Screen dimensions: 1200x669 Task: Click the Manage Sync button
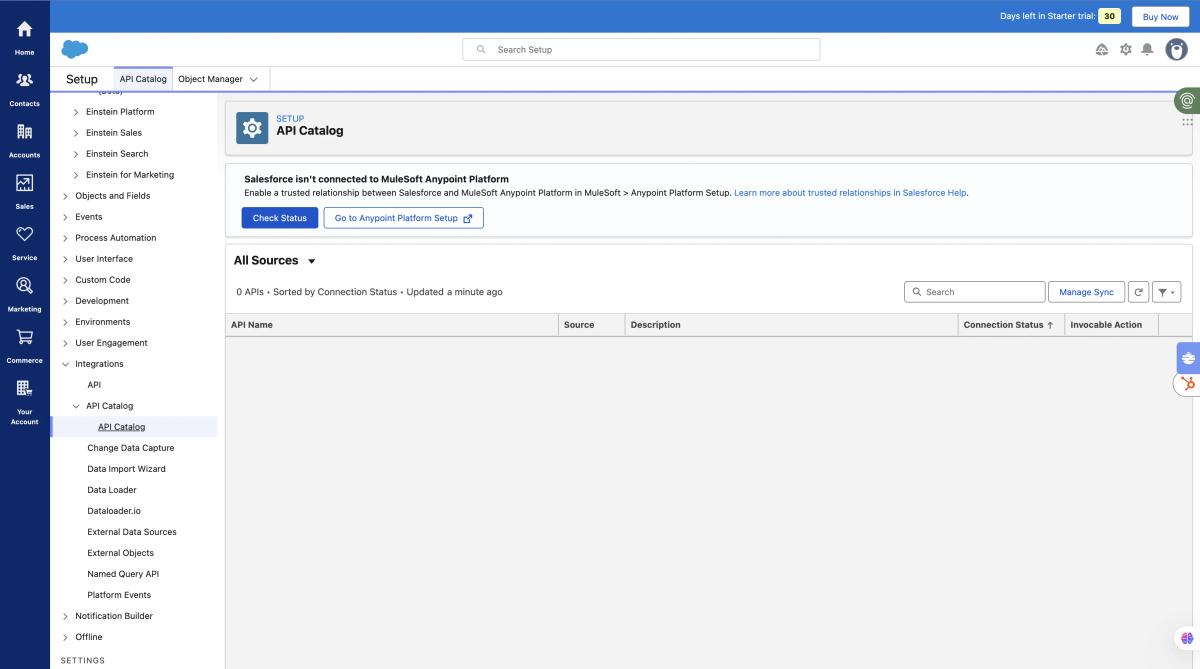1086,292
